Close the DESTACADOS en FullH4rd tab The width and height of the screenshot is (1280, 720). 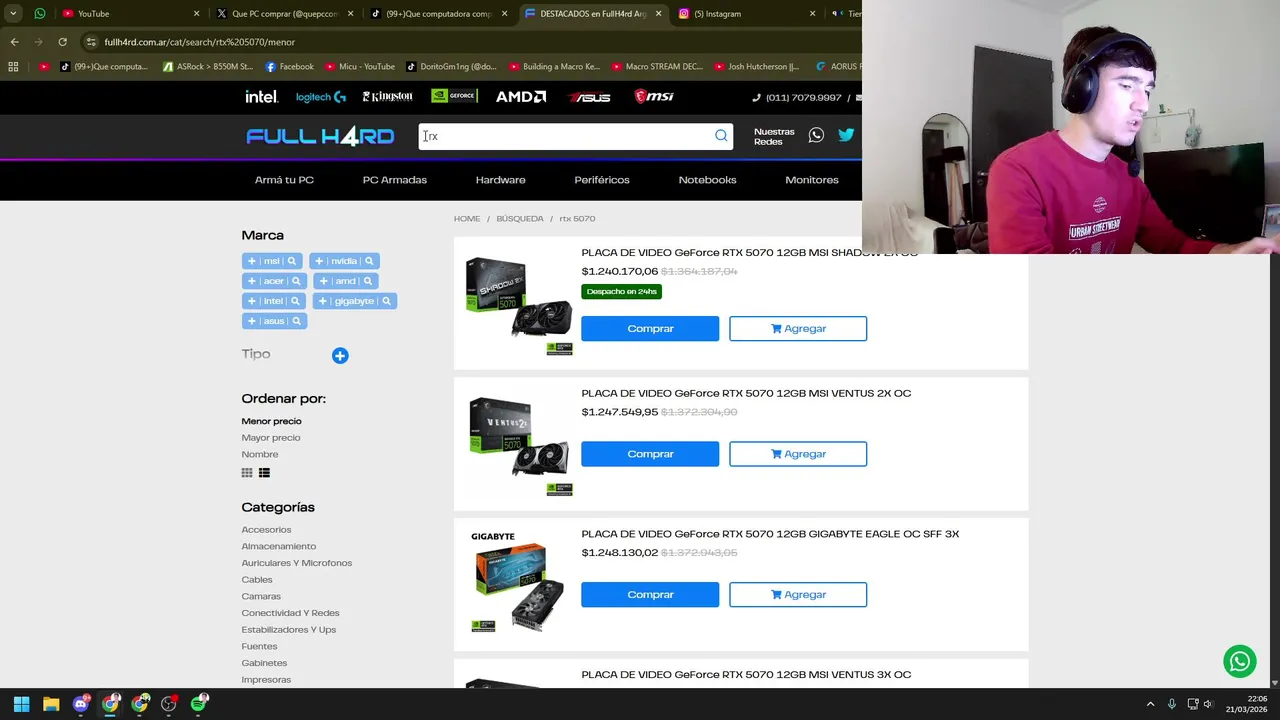point(659,14)
